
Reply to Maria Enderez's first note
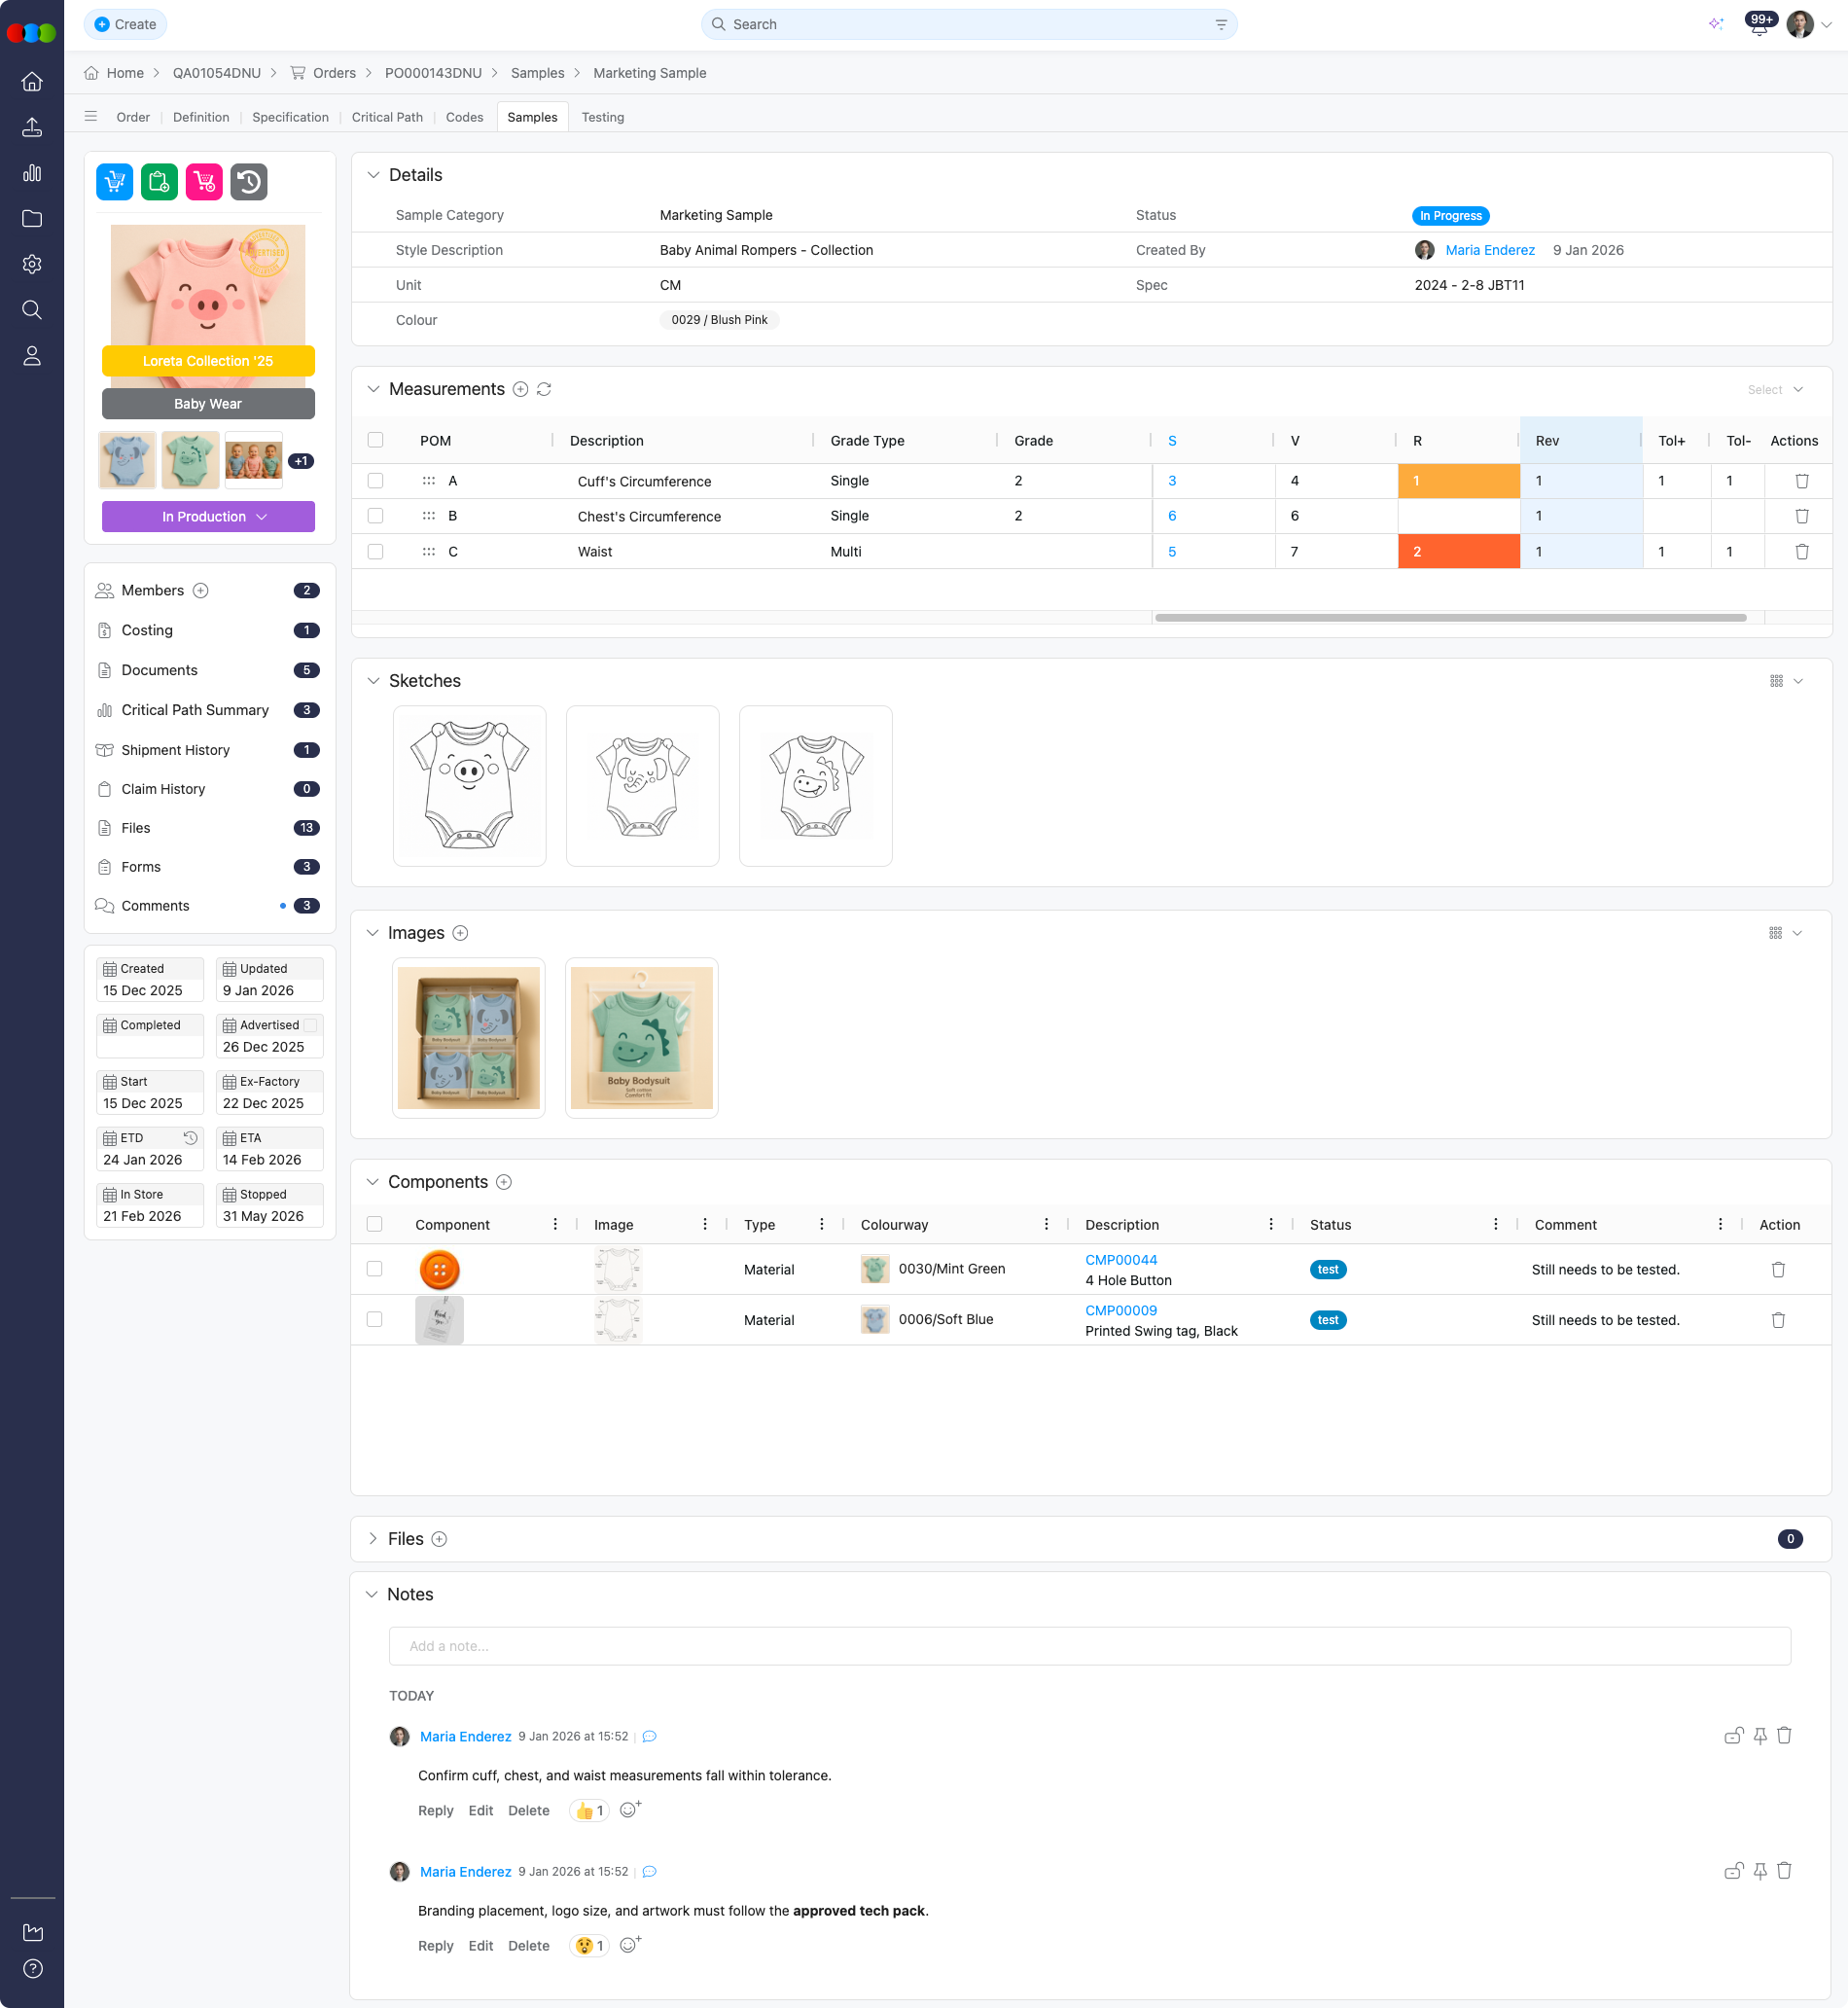pos(435,1810)
